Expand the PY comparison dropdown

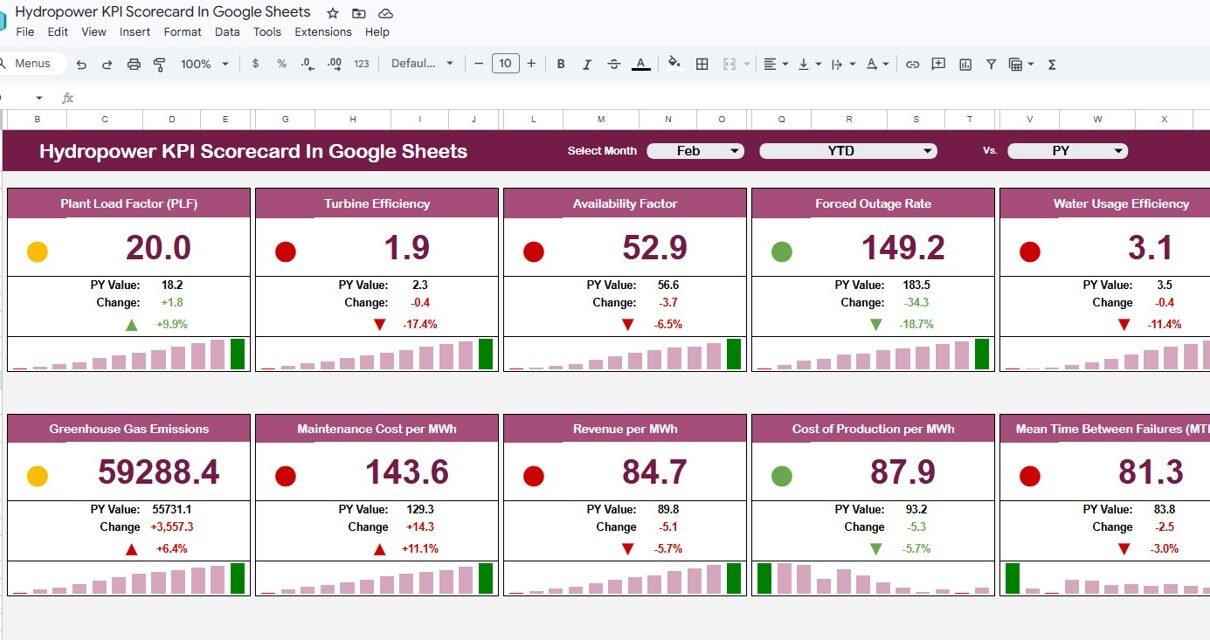(1067, 151)
